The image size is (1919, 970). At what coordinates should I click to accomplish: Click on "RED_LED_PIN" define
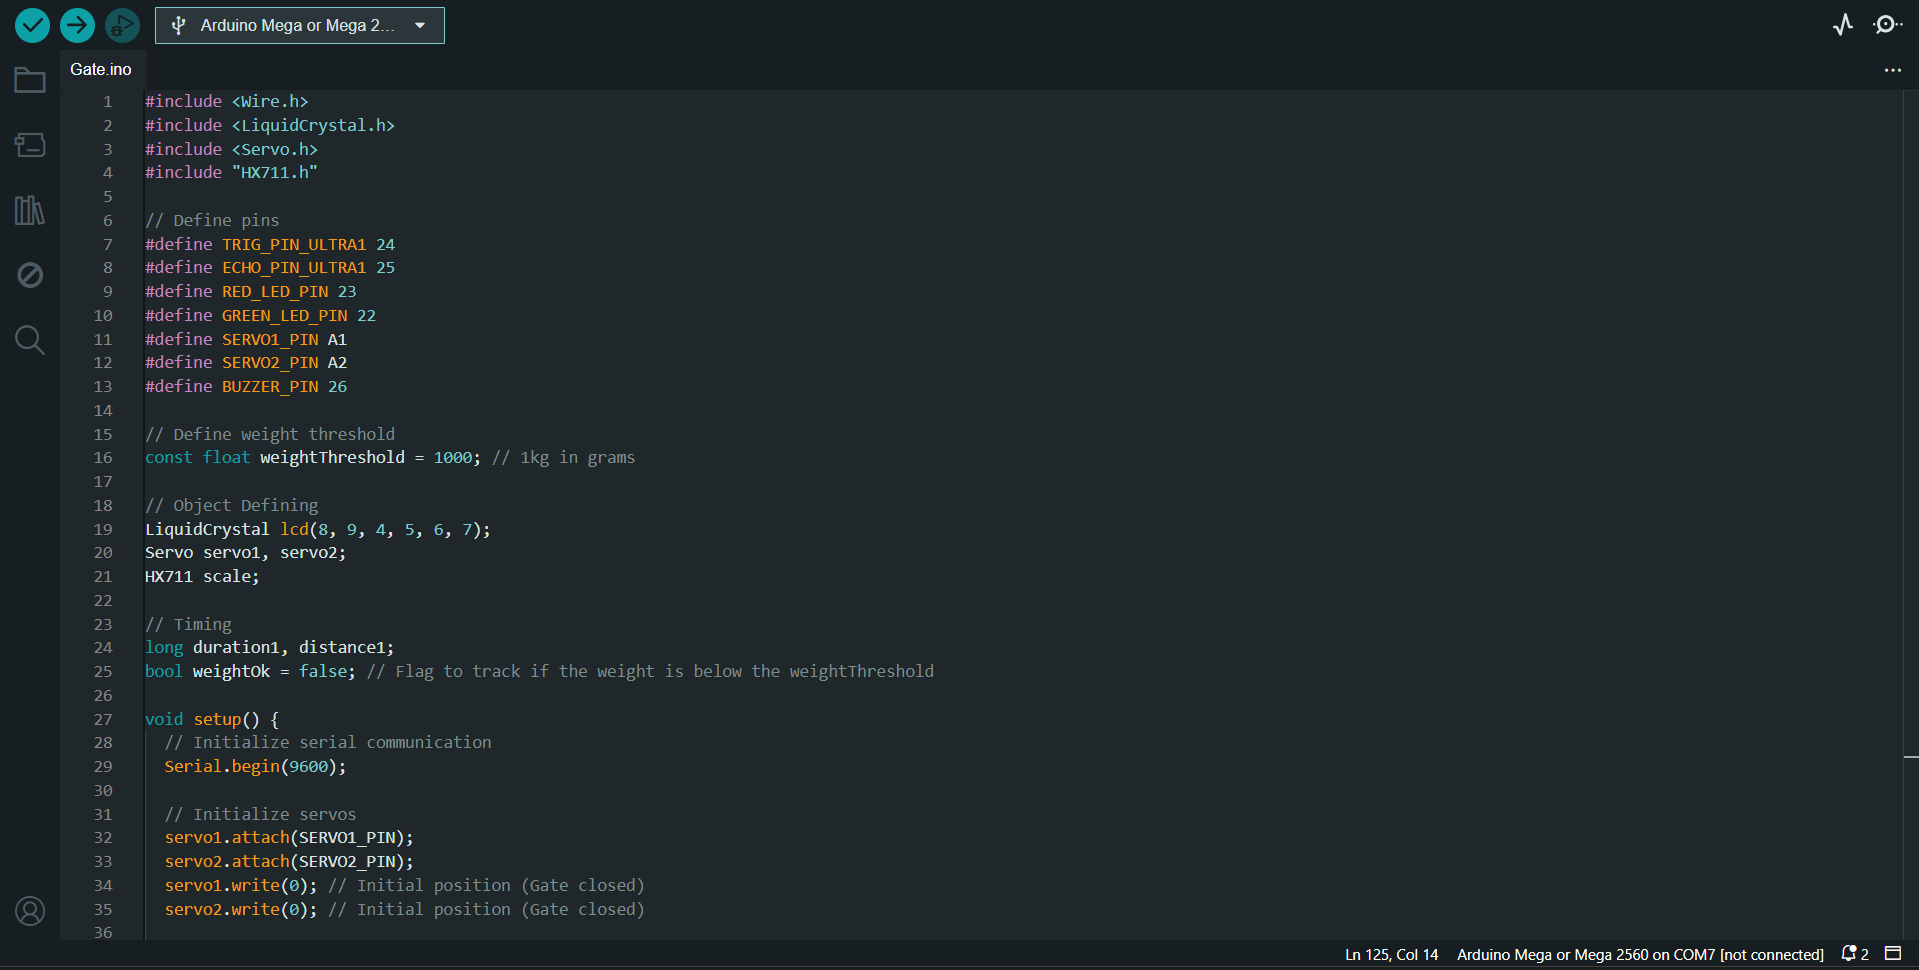pos(275,292)
